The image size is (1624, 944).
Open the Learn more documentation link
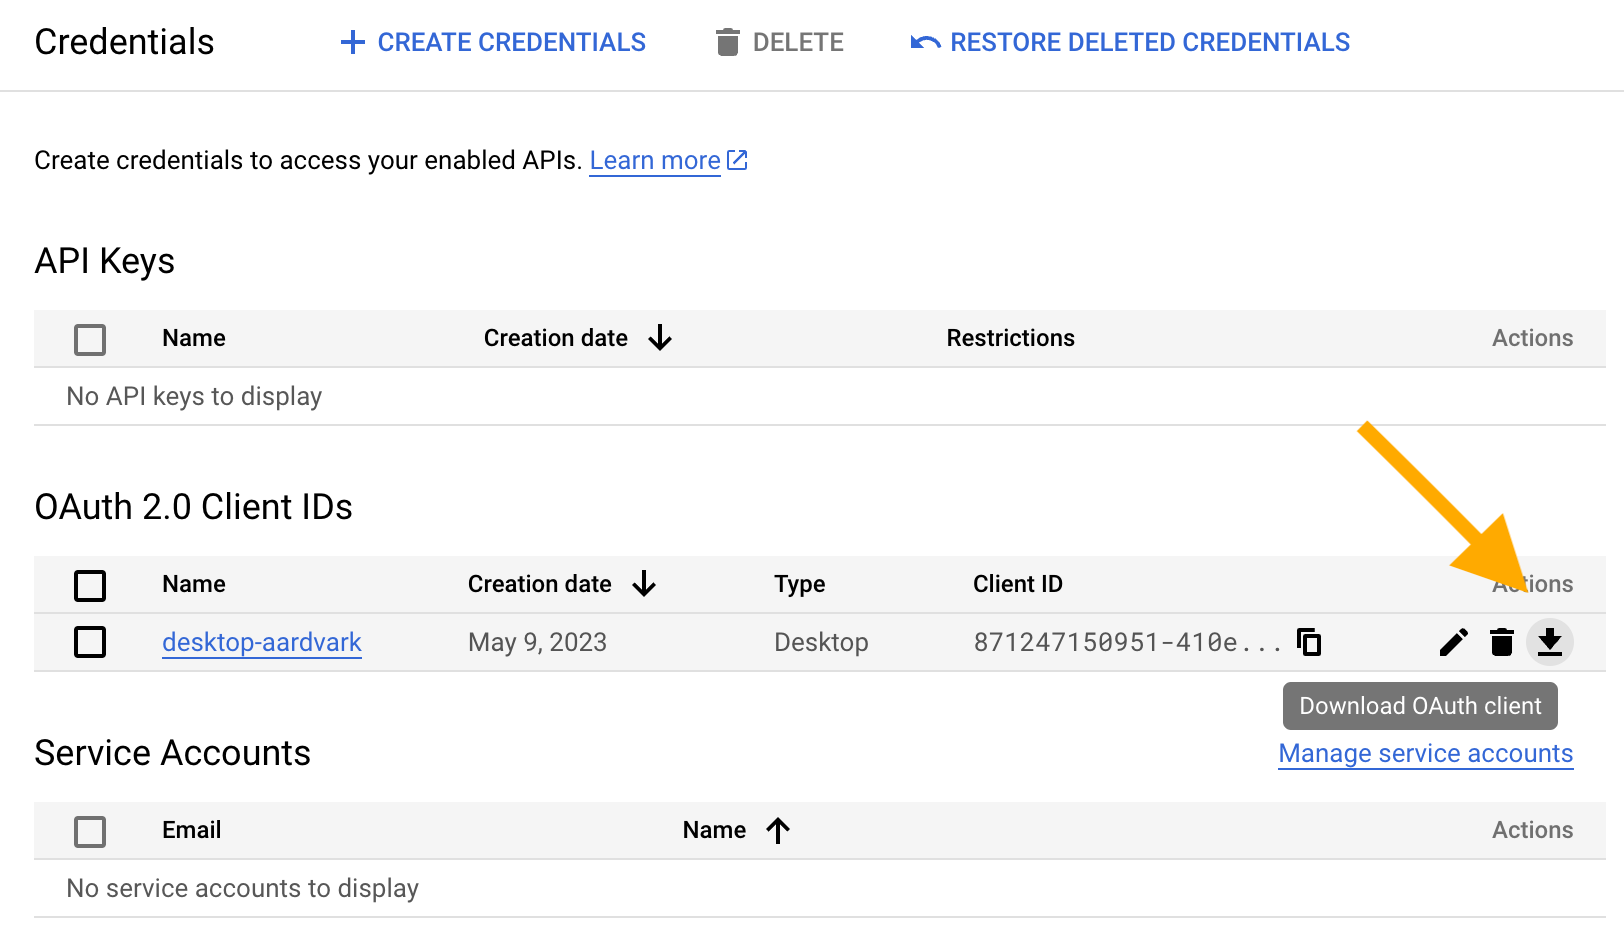[654, 160]
